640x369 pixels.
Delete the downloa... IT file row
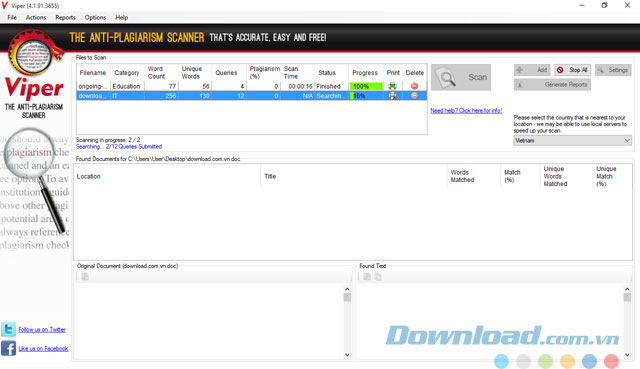click(x=414, y=96)
